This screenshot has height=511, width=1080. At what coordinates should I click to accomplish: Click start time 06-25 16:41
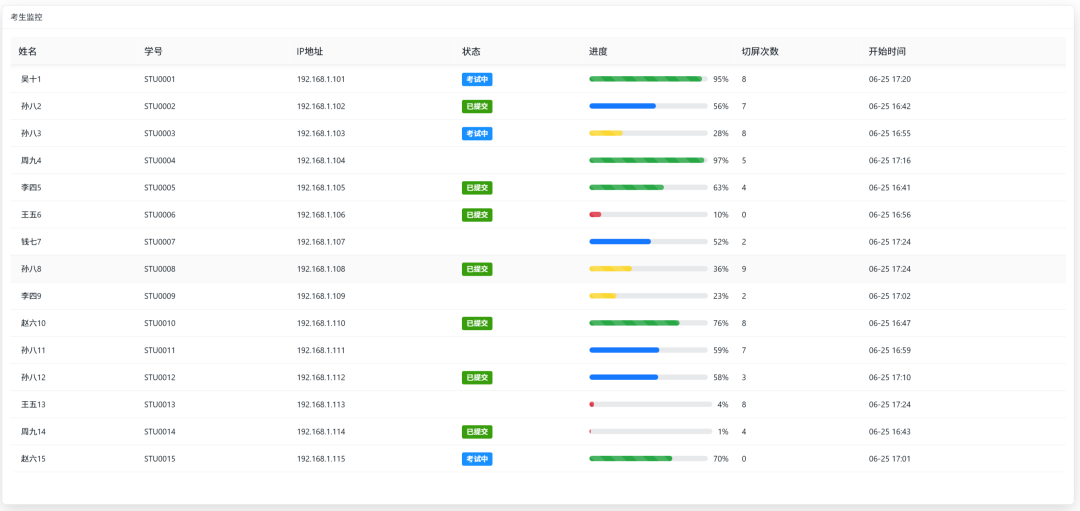pos(890,187)
